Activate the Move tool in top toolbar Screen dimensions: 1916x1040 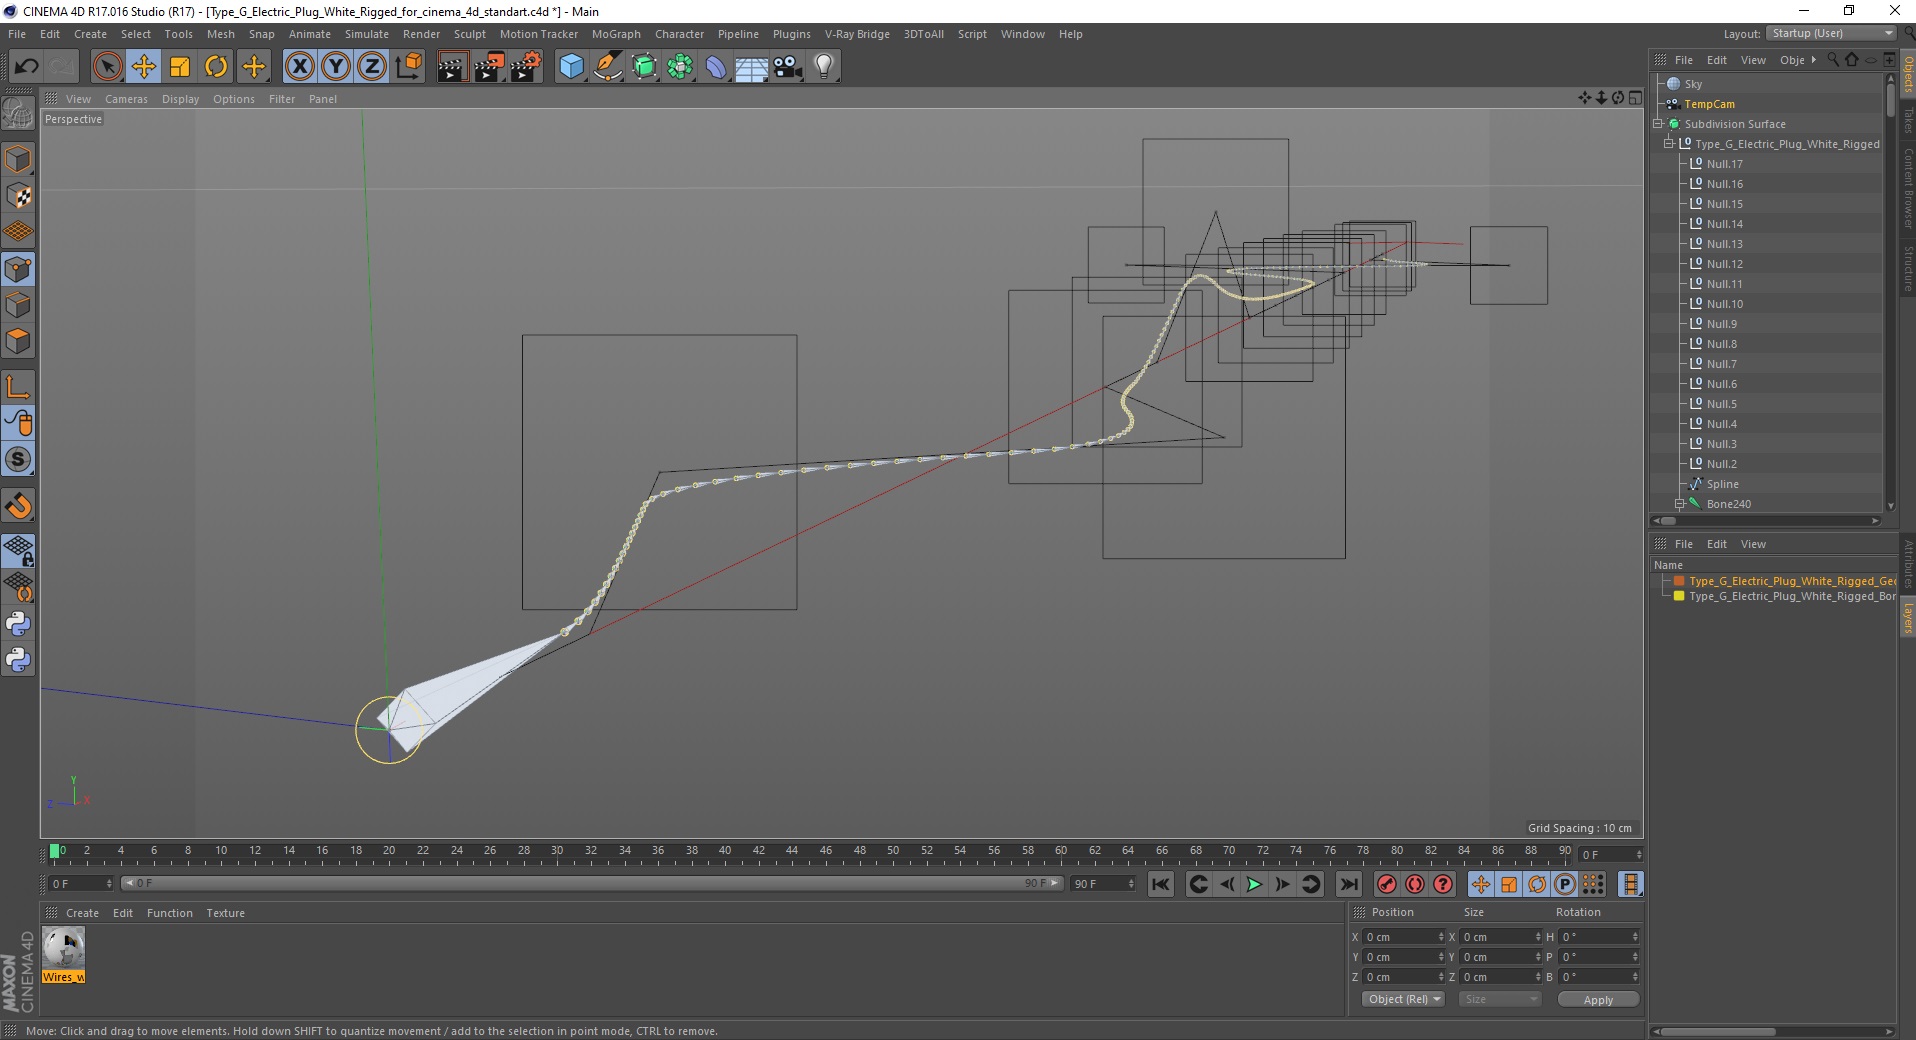143,67
